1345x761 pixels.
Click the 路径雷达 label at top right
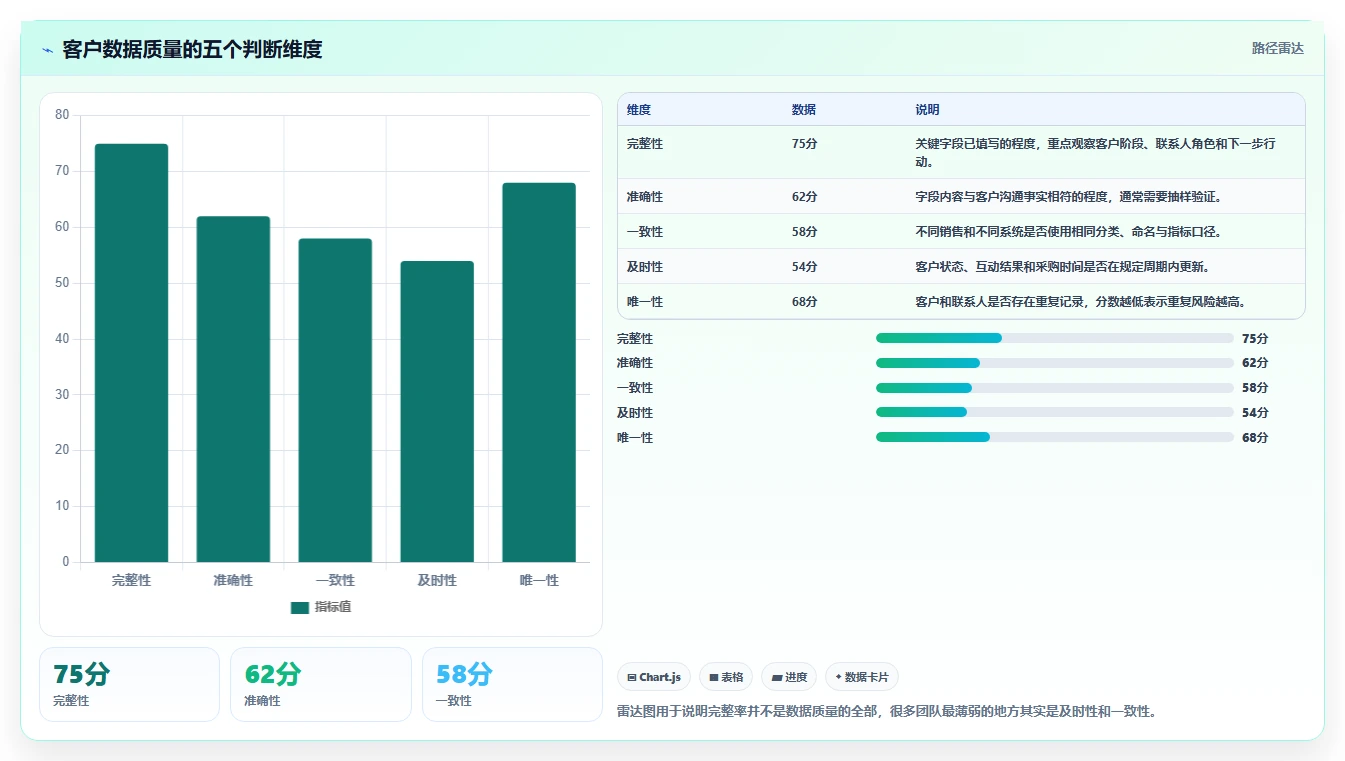(1278, 48)
